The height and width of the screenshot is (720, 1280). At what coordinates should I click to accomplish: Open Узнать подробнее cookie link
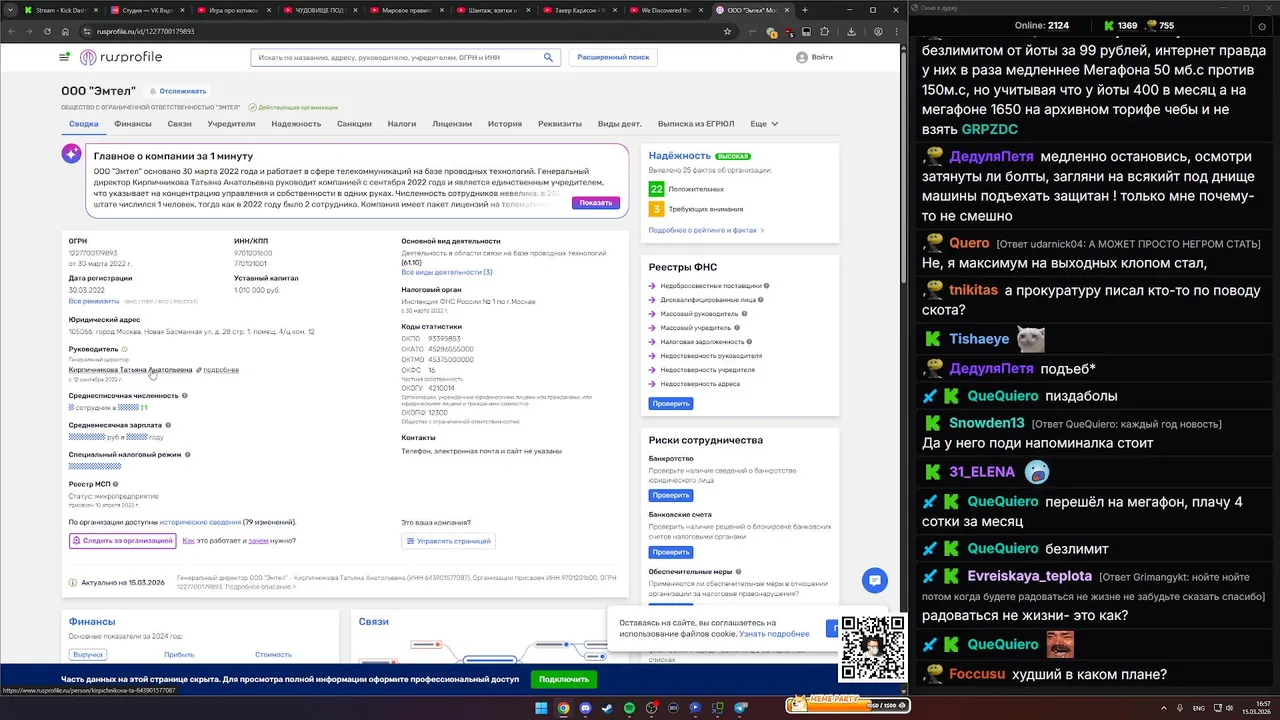coord(775,634)
